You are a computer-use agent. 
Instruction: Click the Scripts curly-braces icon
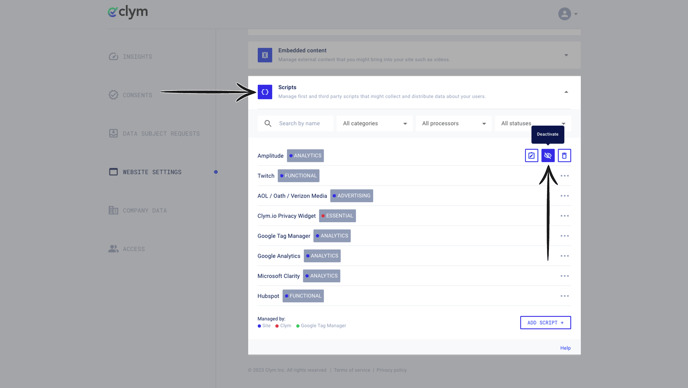click(x=265, y=92)
